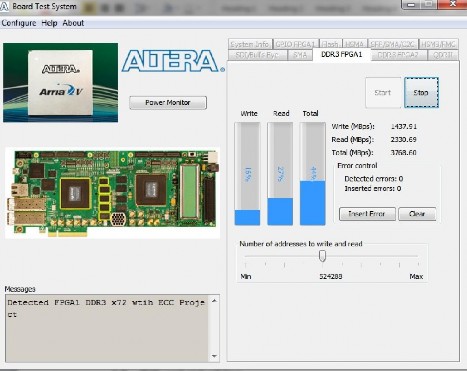Image resolution: width=467 pixels, height=371 pixels.
Task: Click the address count slider thumb
Action: click(322, 256)
